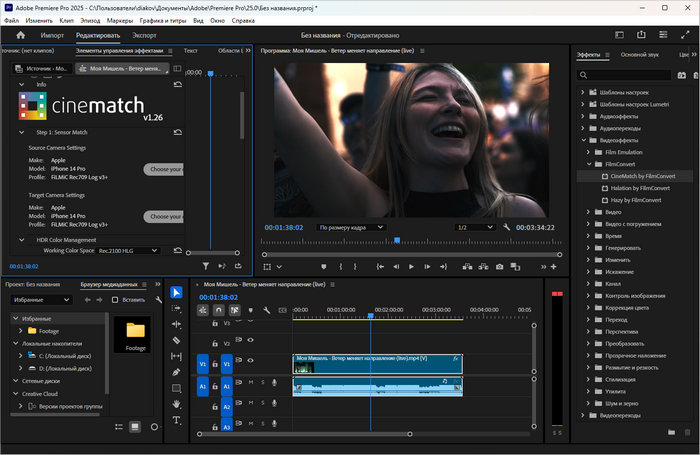
Task: Mute audio track A1
Action: [250, 382]
